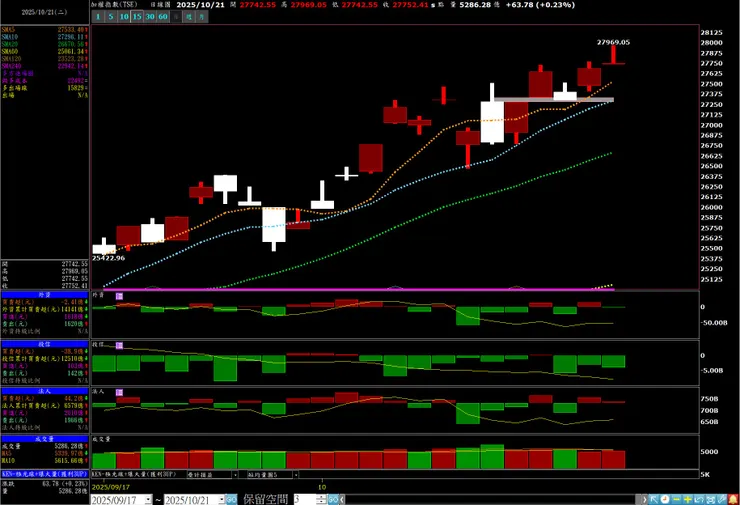Click the 多出場線 15829 row
The width and height of the screenshot is (740, 505).
(44, 88)
